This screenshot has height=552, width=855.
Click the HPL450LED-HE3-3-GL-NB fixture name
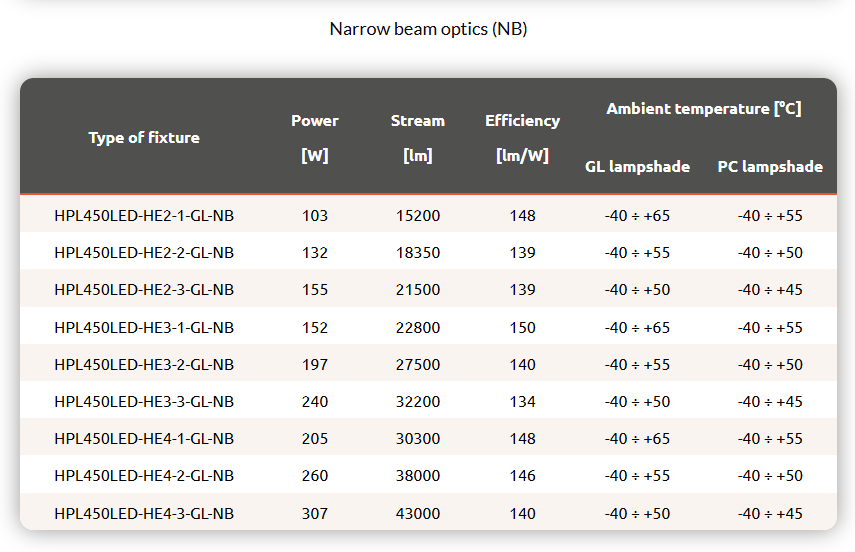click(144, 402)
